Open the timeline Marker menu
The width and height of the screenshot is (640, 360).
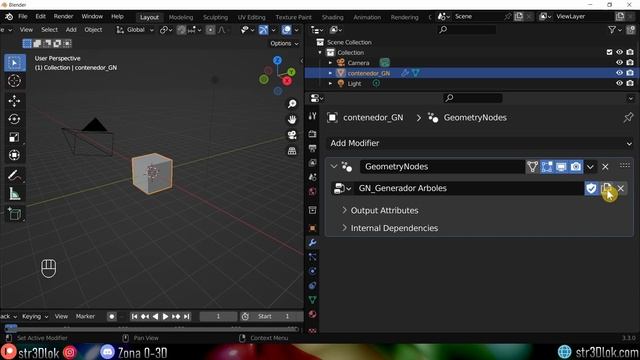(85, 316)
